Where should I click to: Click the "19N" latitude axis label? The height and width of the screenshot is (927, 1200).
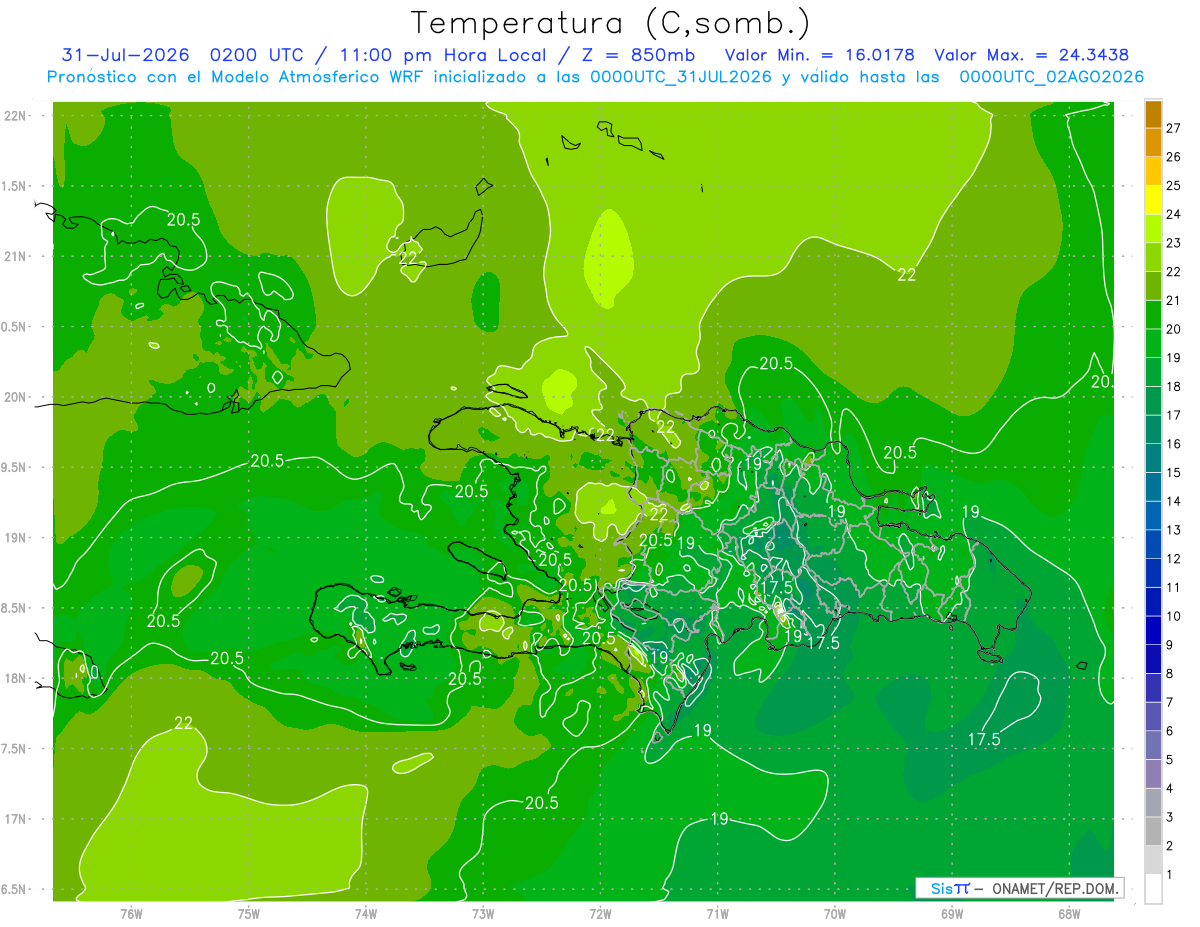(x=16, y=538)
